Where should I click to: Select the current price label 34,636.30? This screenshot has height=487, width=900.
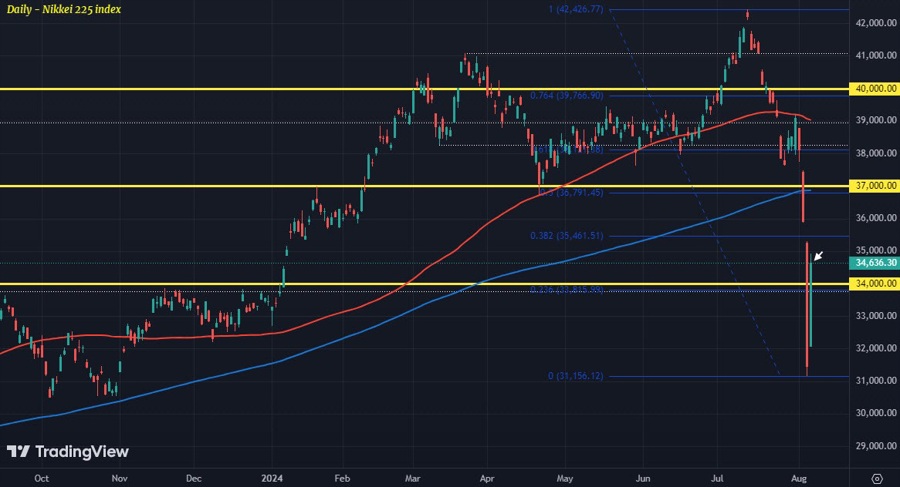tap(873, 264)
